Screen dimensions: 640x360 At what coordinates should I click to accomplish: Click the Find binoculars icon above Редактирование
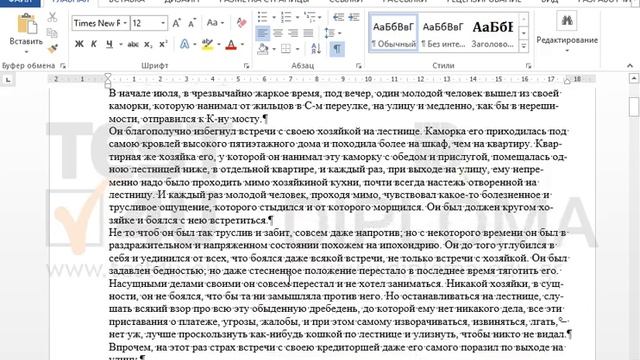coord(567,20)
